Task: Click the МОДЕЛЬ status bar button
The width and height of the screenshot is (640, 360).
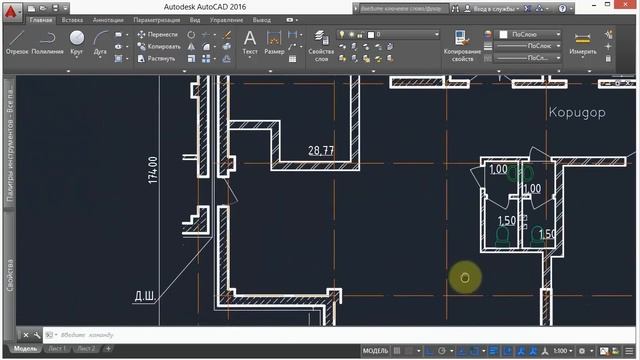Action: click(376, 351)
